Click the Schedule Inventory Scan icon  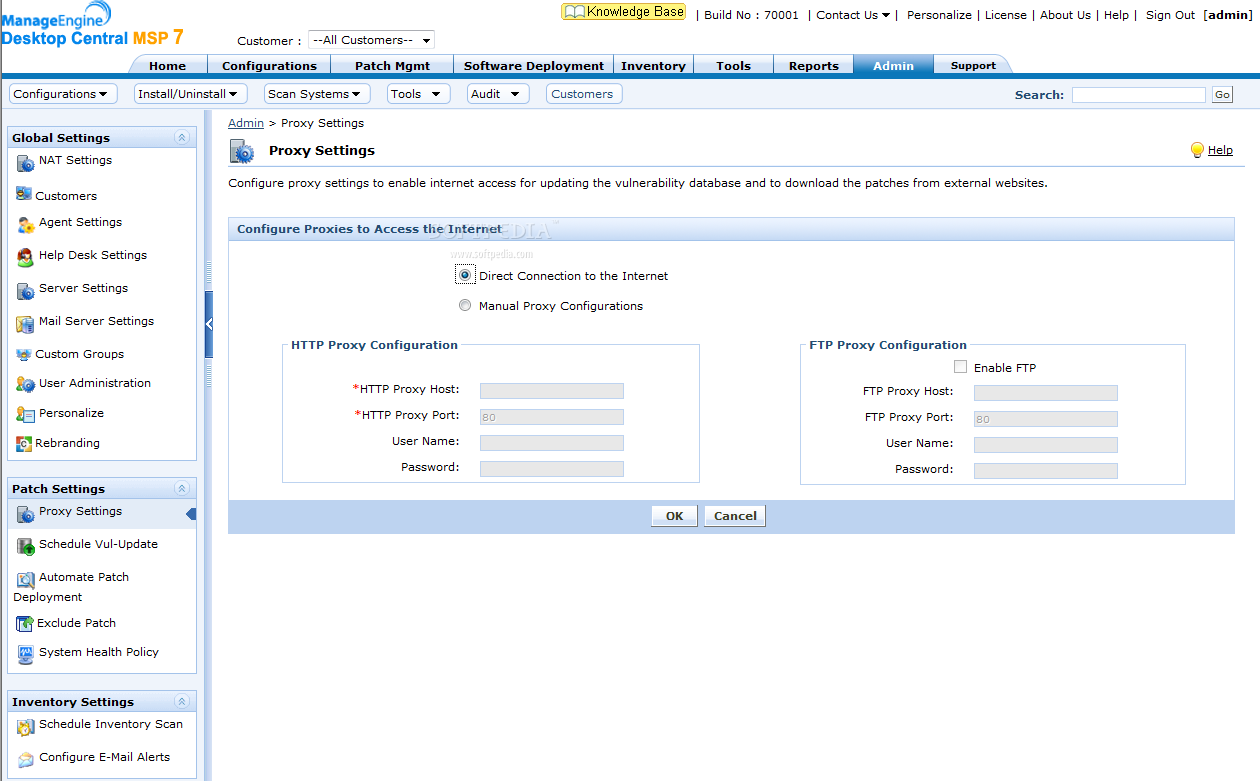click(x=26, y=727)
